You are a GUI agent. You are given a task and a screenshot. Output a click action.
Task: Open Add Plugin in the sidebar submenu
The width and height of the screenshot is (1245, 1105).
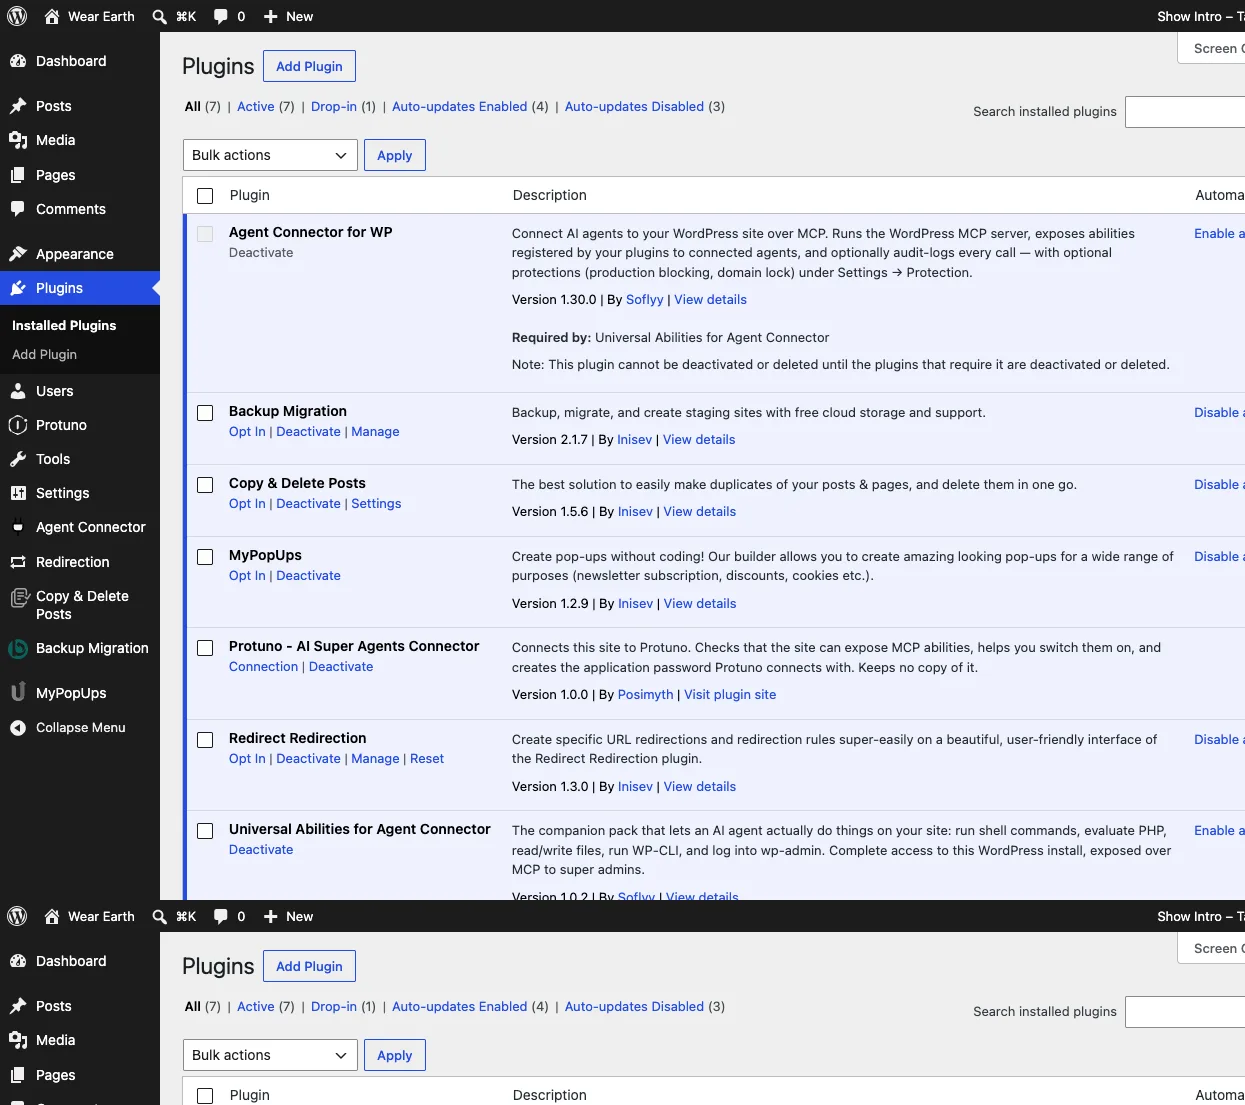(x=44, y=354)
